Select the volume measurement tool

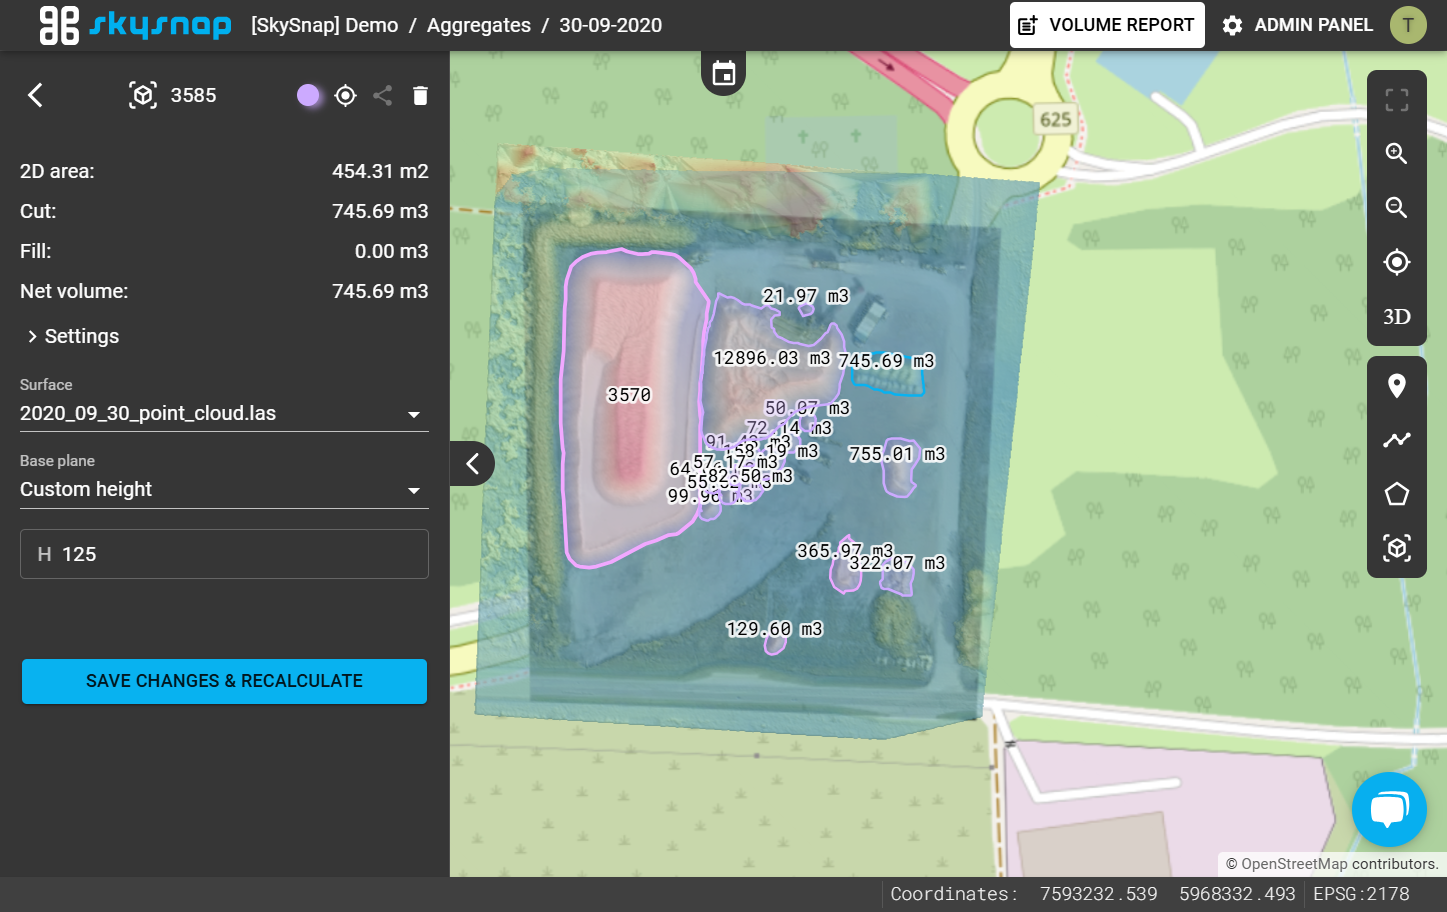point(1397,548)
